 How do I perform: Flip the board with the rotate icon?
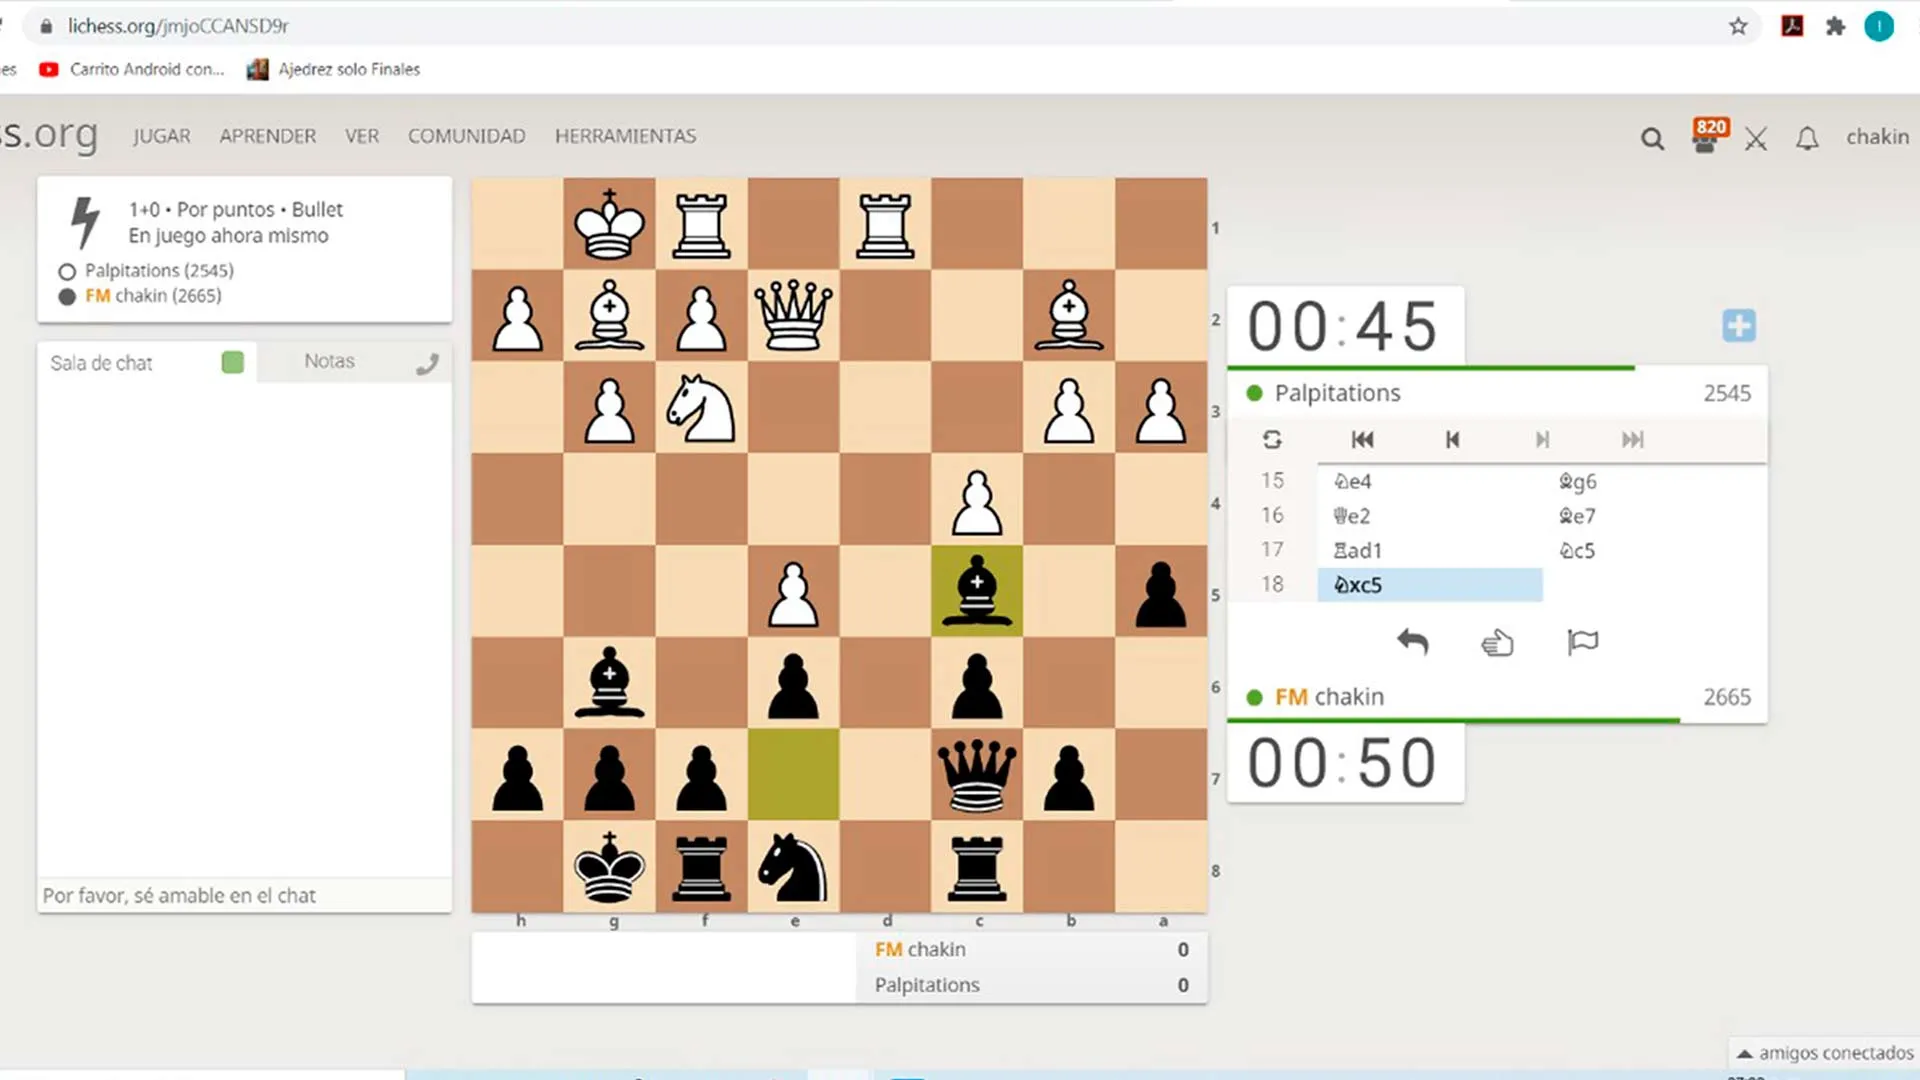1272,440
